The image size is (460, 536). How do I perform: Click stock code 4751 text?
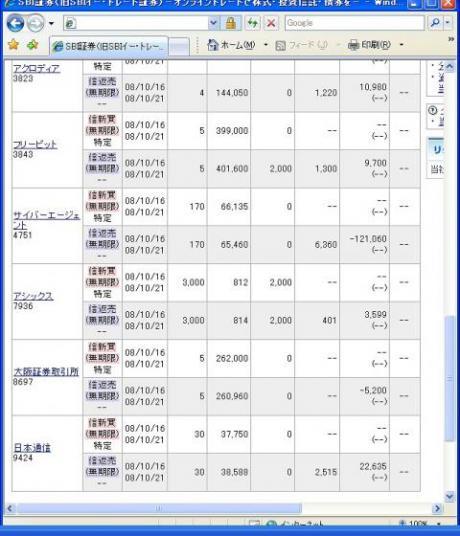[23, 235]
